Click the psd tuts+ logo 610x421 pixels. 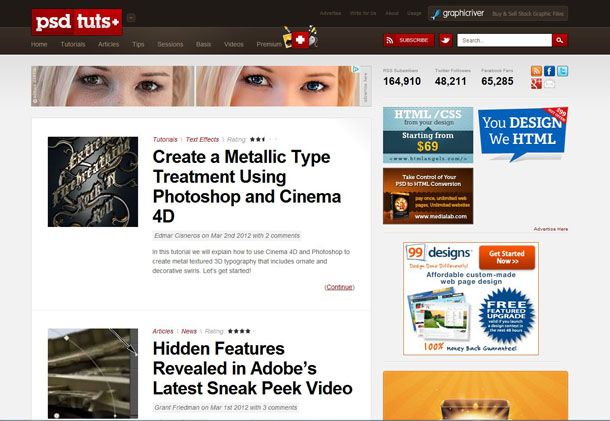[x=77, y=22]
